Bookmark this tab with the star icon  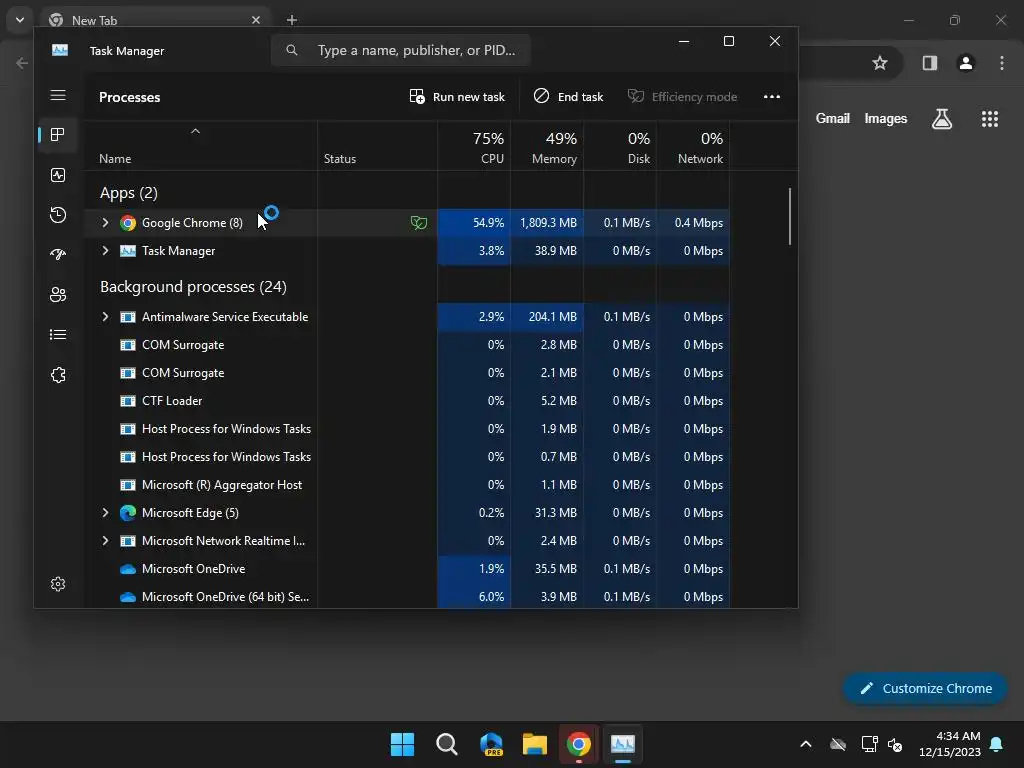click(x=880, y=63)
